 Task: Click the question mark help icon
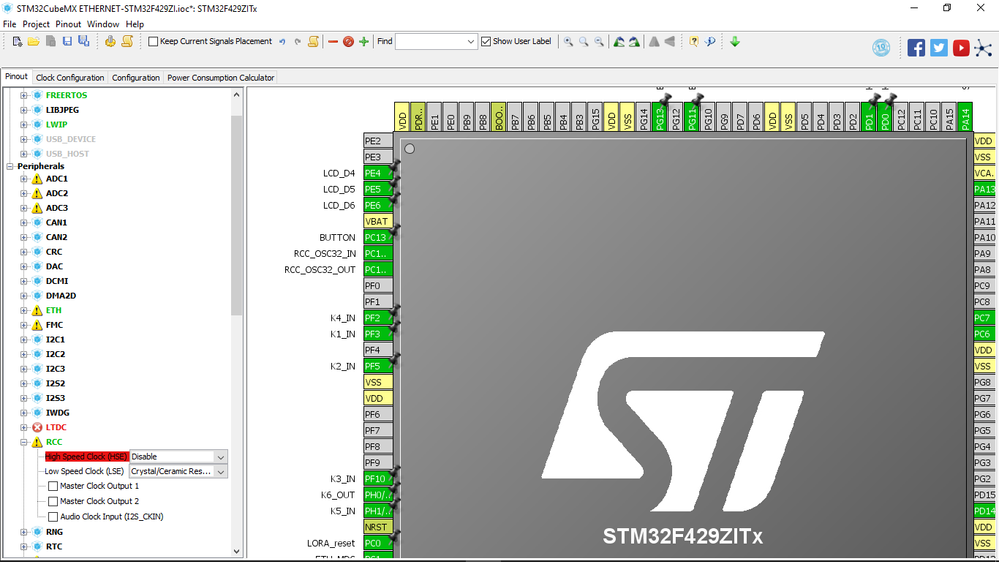[x=694, y=42]
